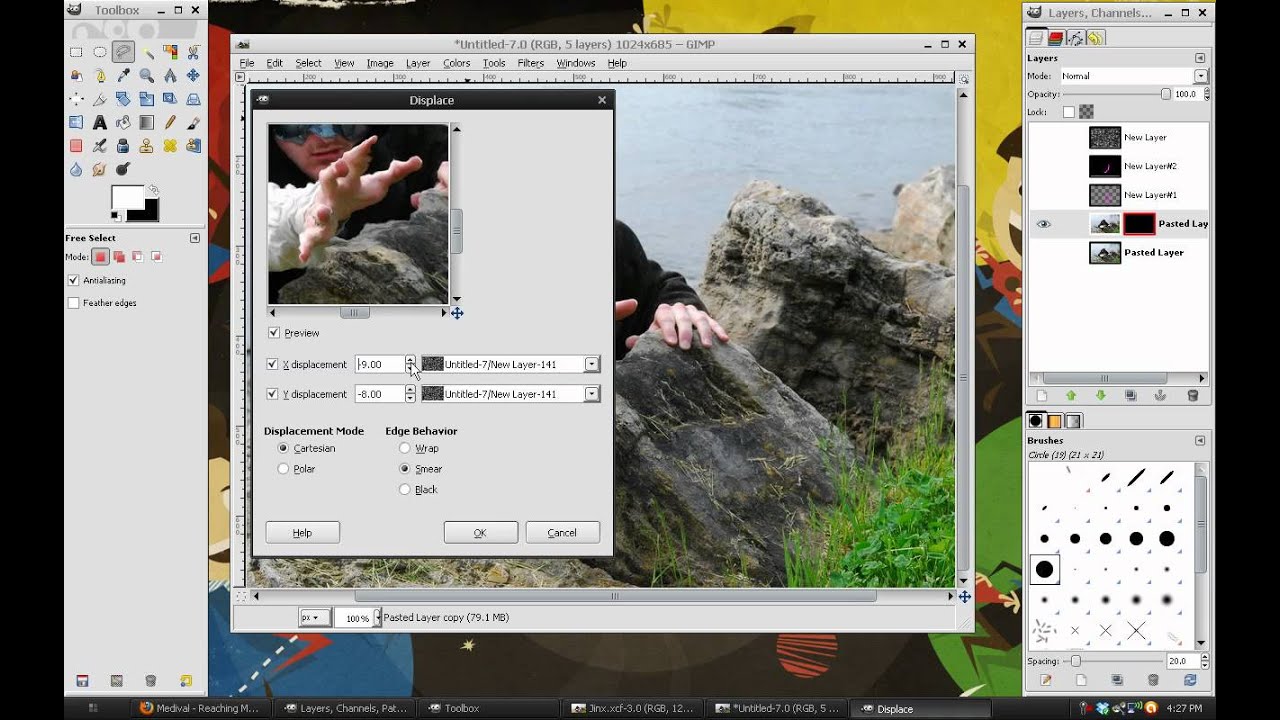
Task: Open the Colors menu
Action: click(x=456, y=63)
